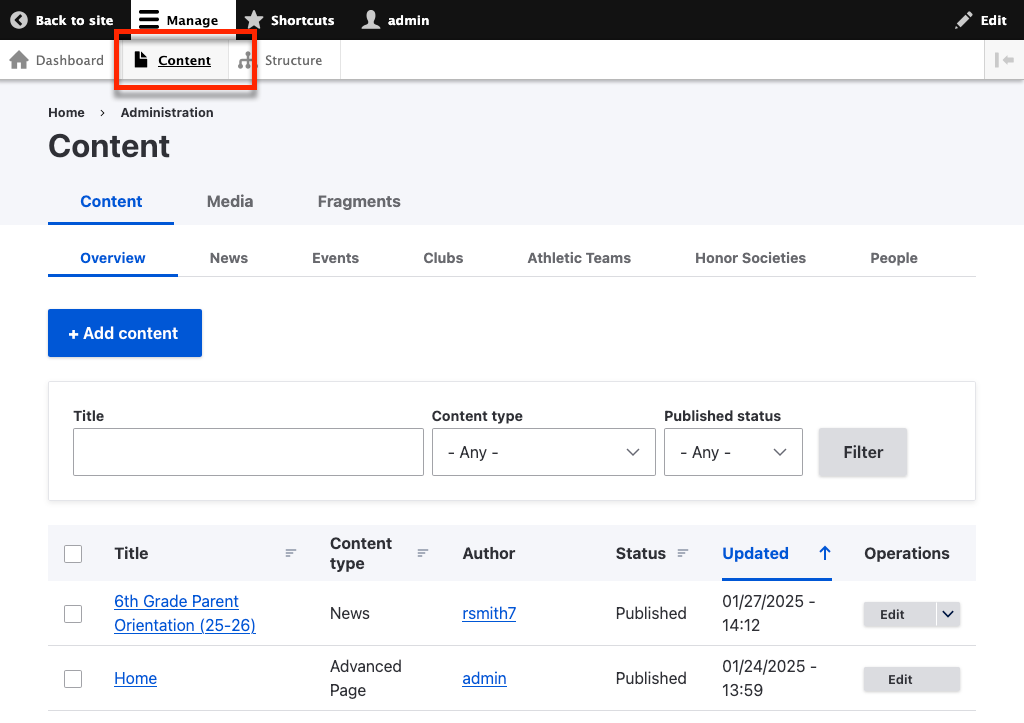The height and width of the screenshot is (723, 1024).
Task: Click the 'Advanced Page' content type cell
Action: [x=366, y=678]
